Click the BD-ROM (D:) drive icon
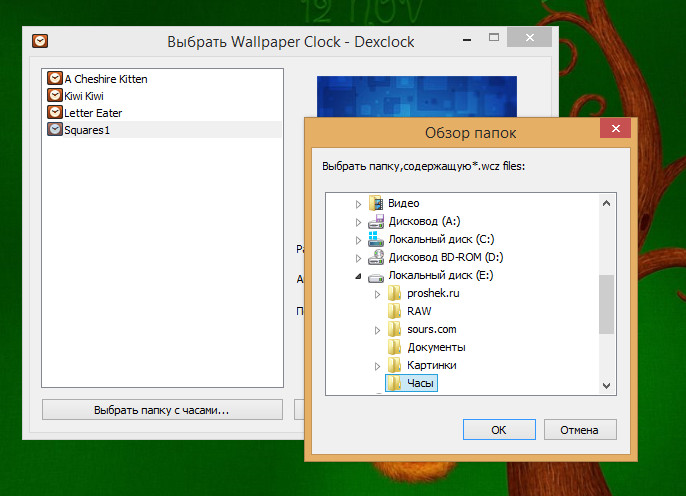Viewport: 686px width, 496px height. point(376,257)
